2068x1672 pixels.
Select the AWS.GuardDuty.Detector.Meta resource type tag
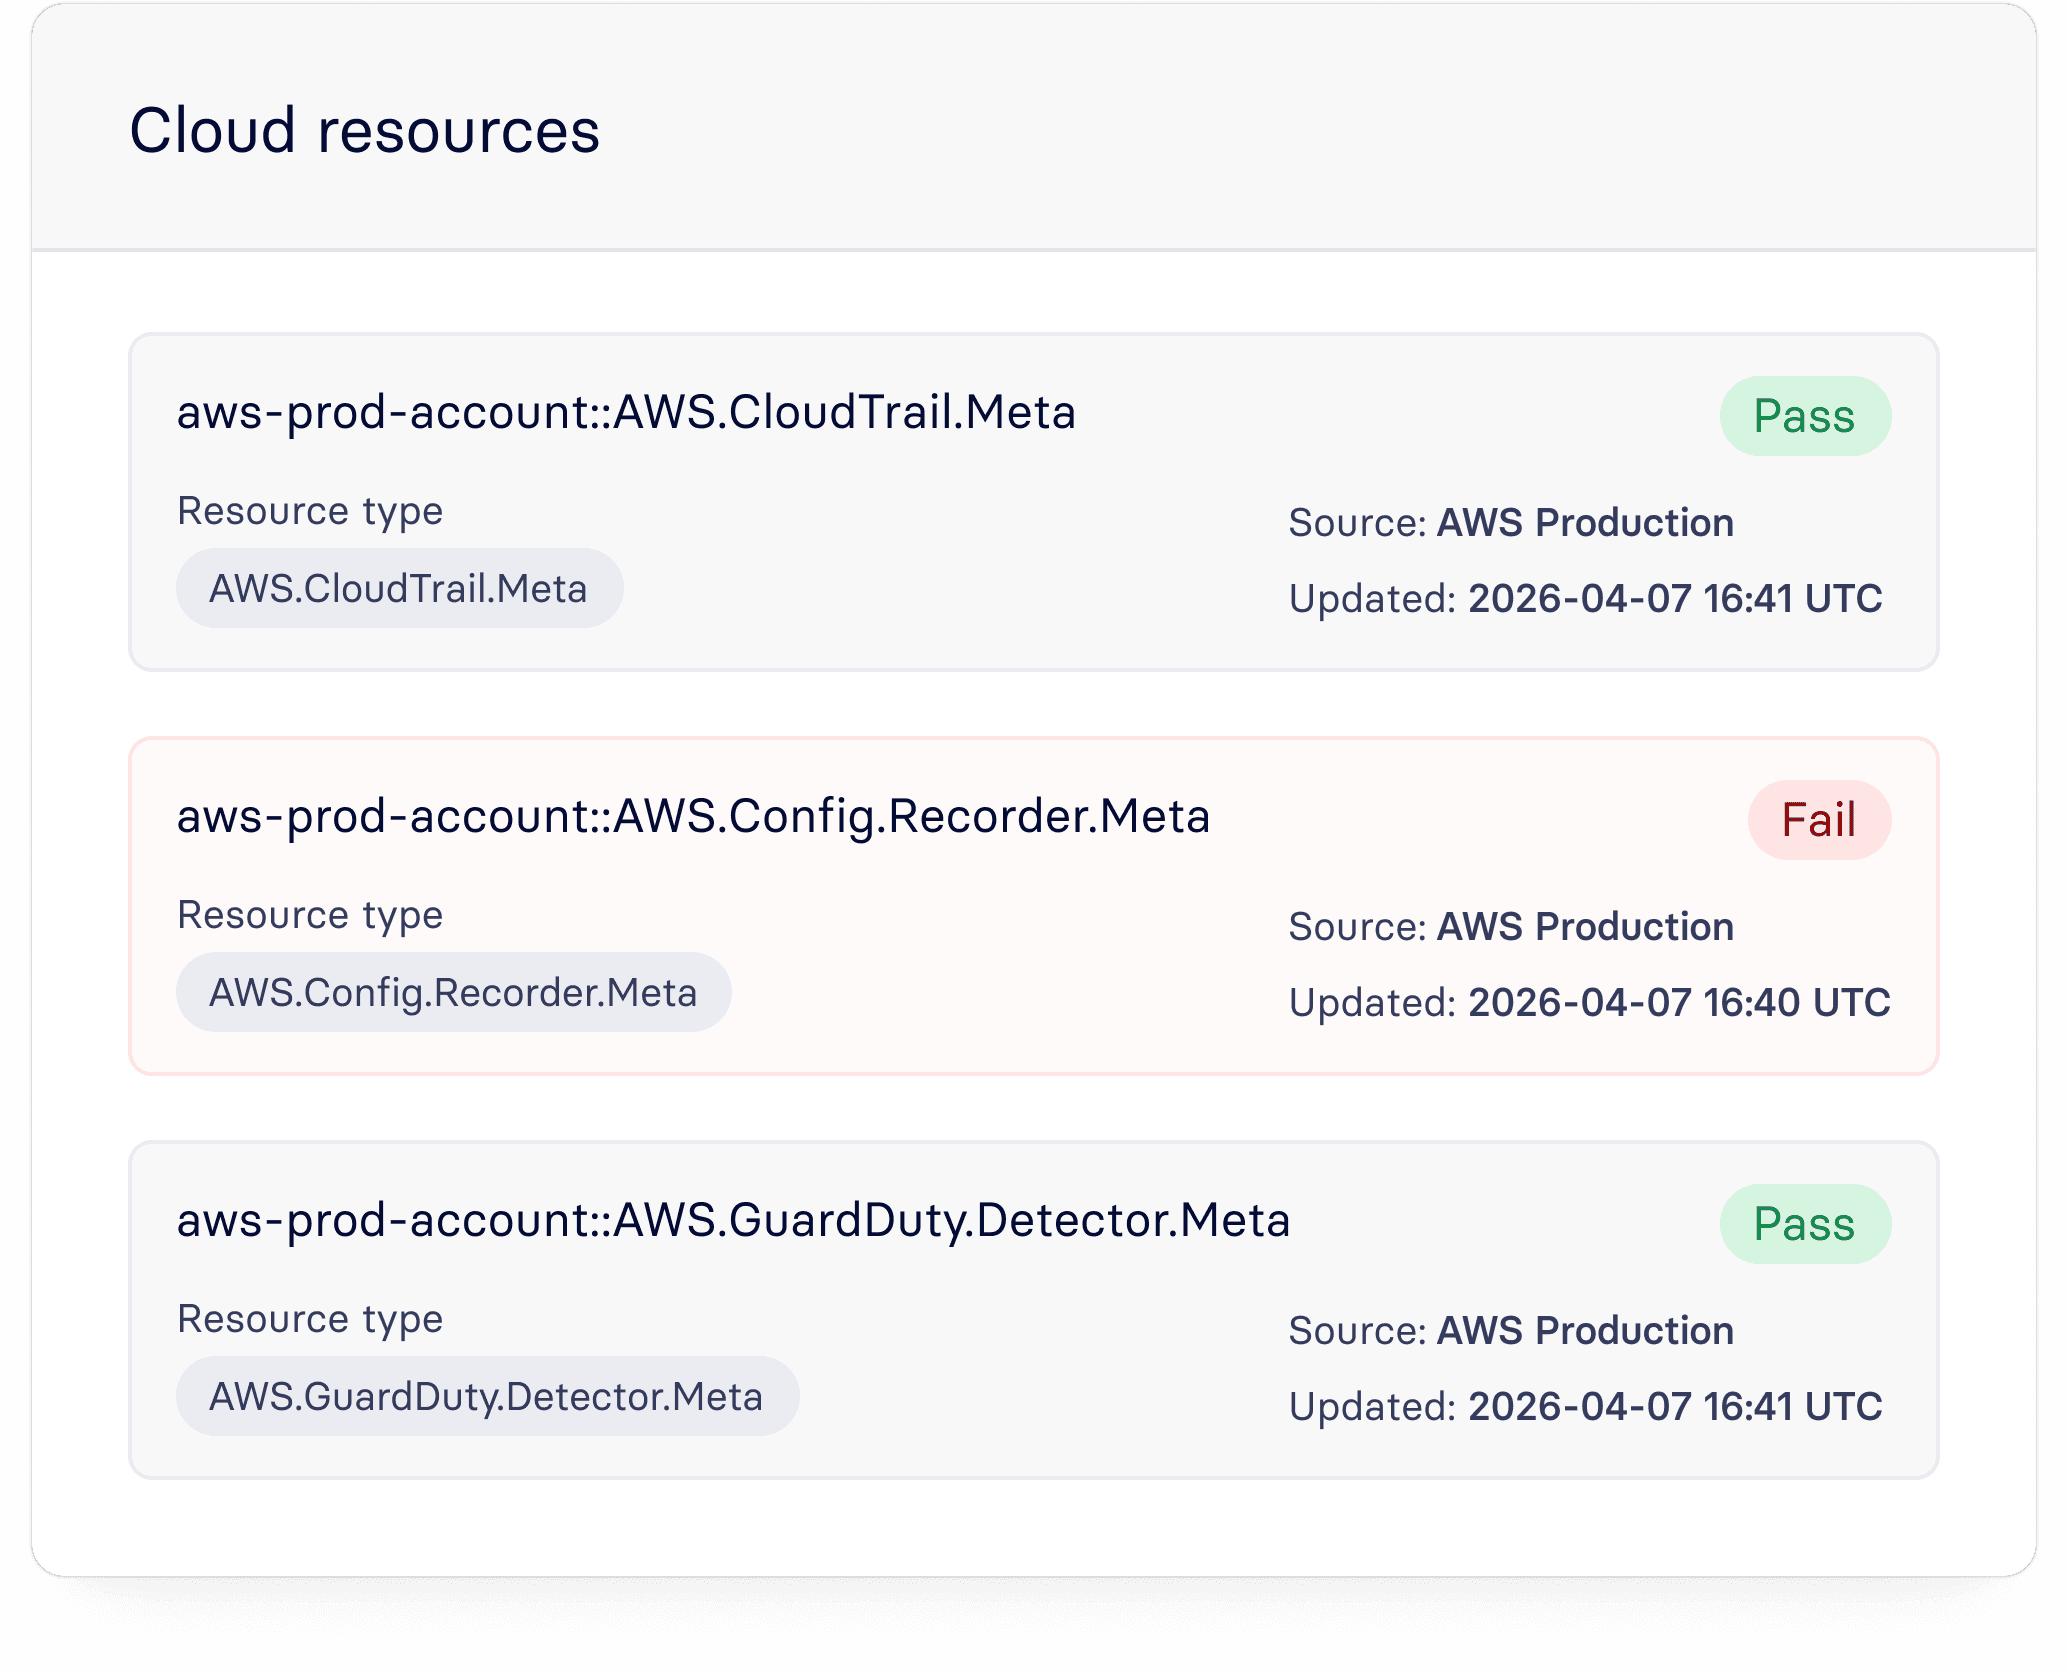tap(486, 1396)
